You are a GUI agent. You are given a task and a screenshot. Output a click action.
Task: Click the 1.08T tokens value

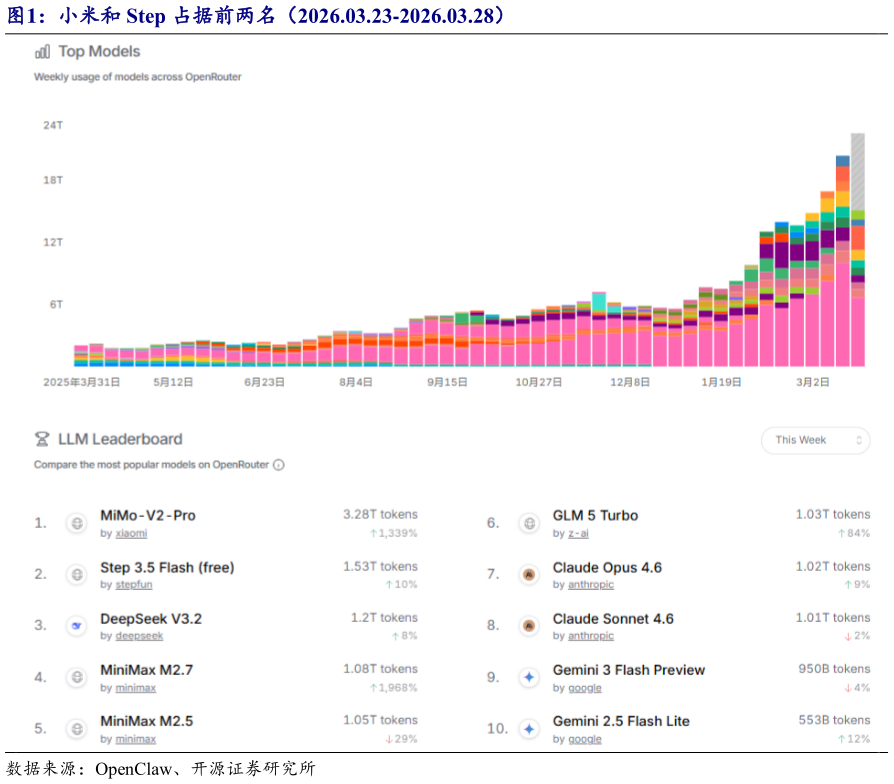(x=380, y=669)
